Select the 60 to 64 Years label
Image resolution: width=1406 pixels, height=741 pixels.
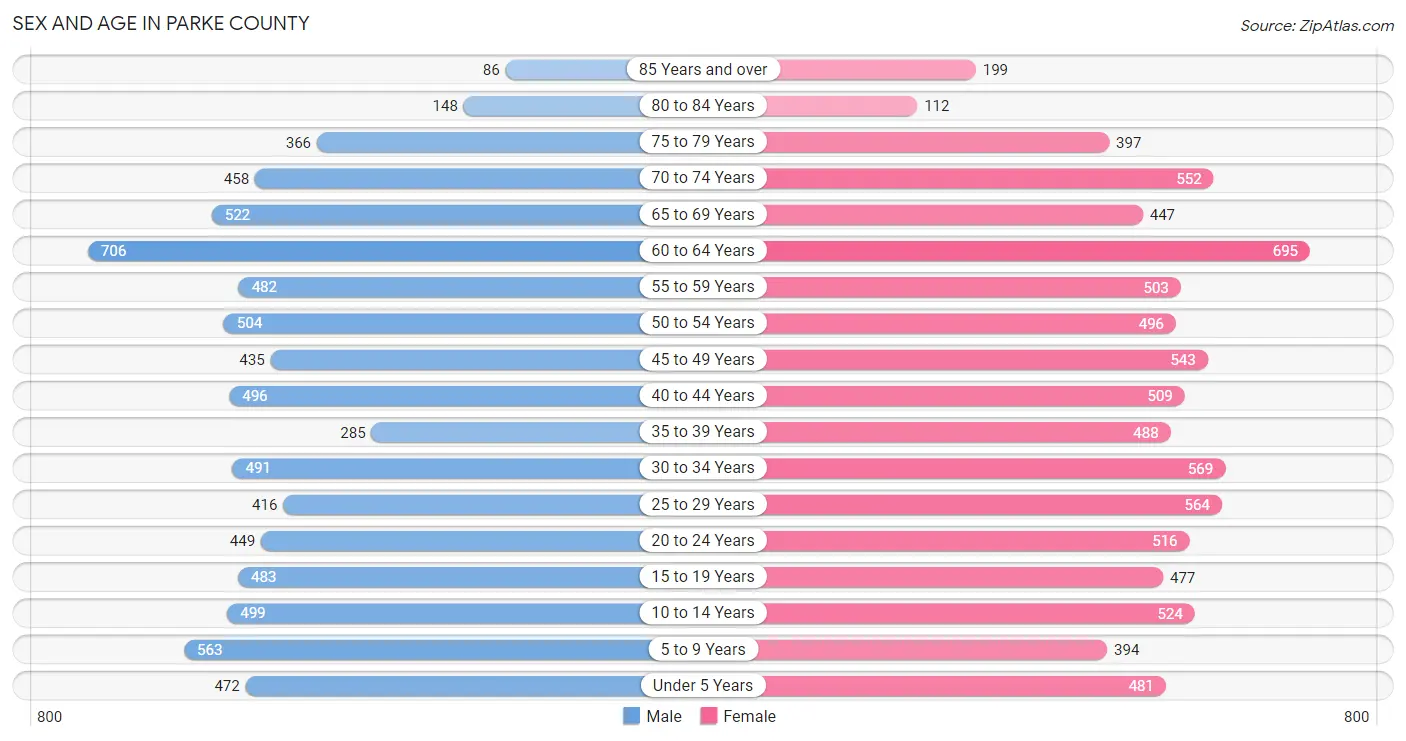click(703, 250)
